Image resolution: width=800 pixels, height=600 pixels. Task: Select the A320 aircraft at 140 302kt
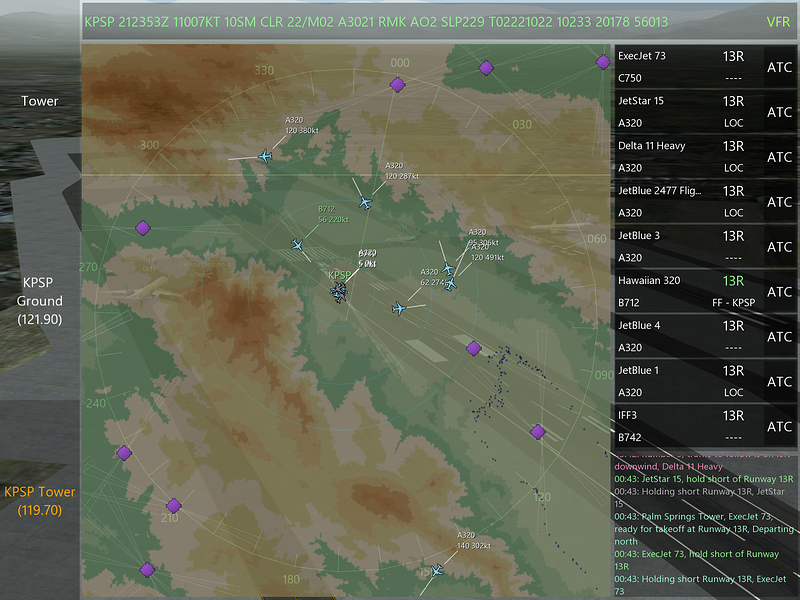point(437,570)
